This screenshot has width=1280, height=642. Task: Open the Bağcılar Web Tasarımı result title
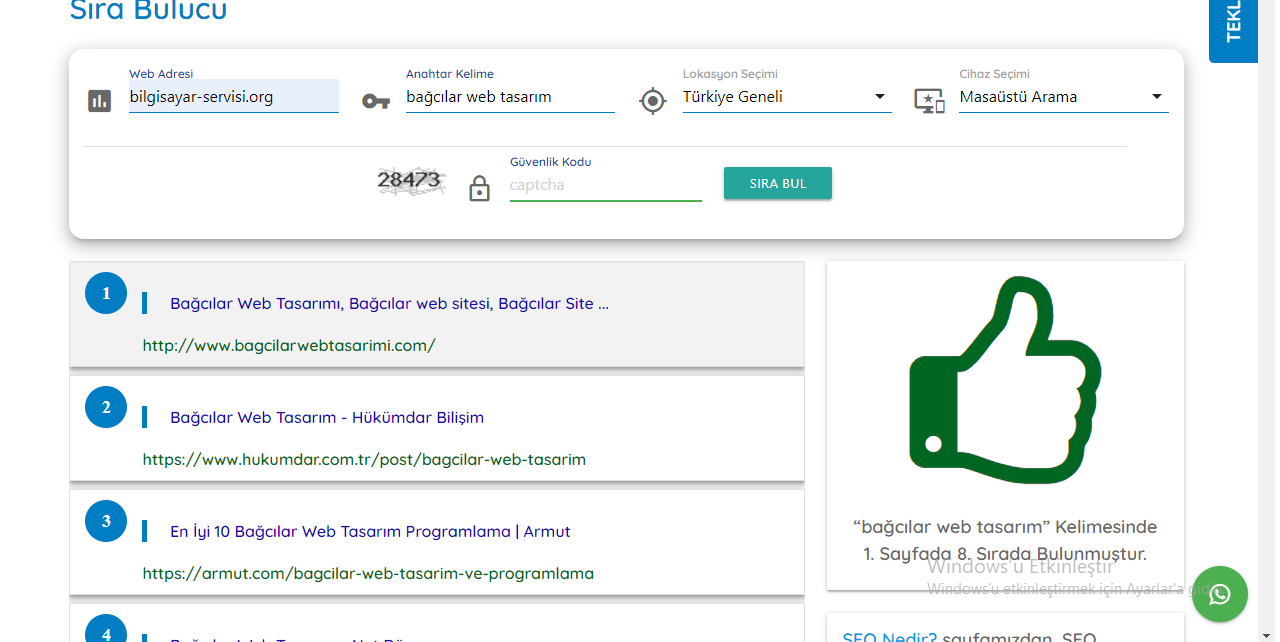[x=389, y=303]
